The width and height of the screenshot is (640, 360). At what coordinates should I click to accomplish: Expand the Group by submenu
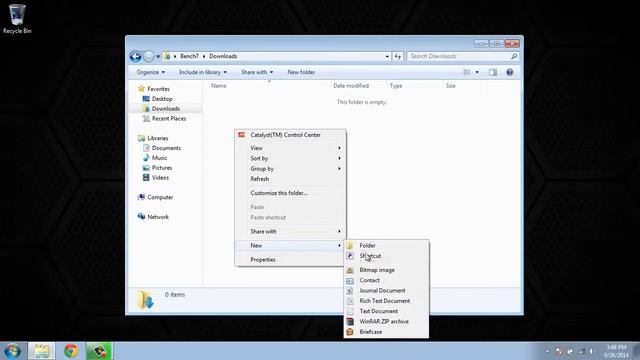click(290, 169)
